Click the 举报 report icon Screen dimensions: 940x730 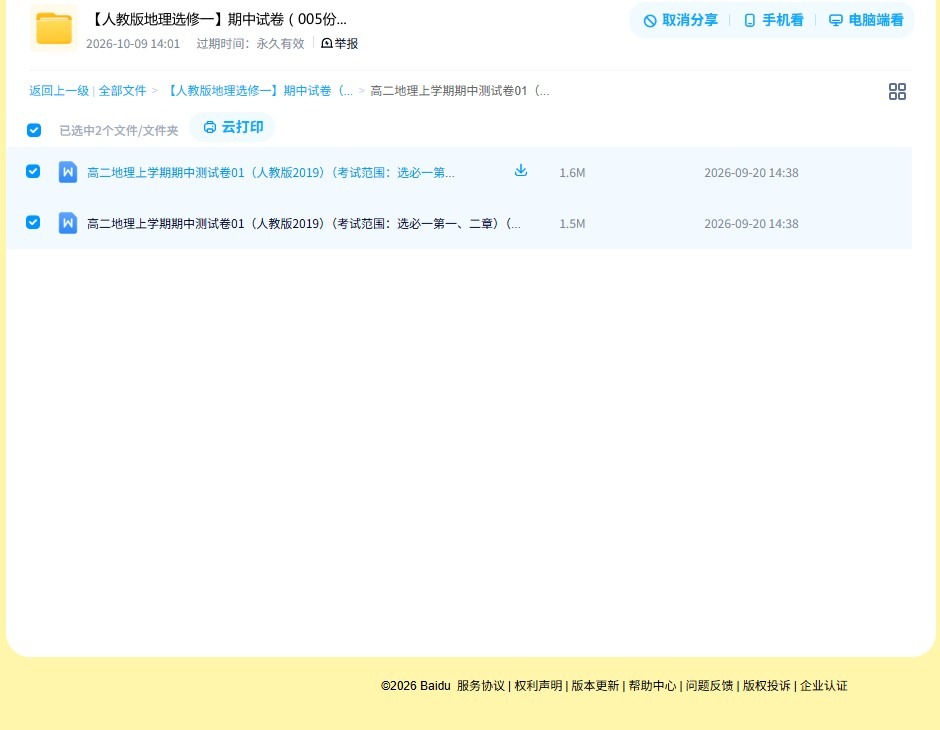[327, 43]
